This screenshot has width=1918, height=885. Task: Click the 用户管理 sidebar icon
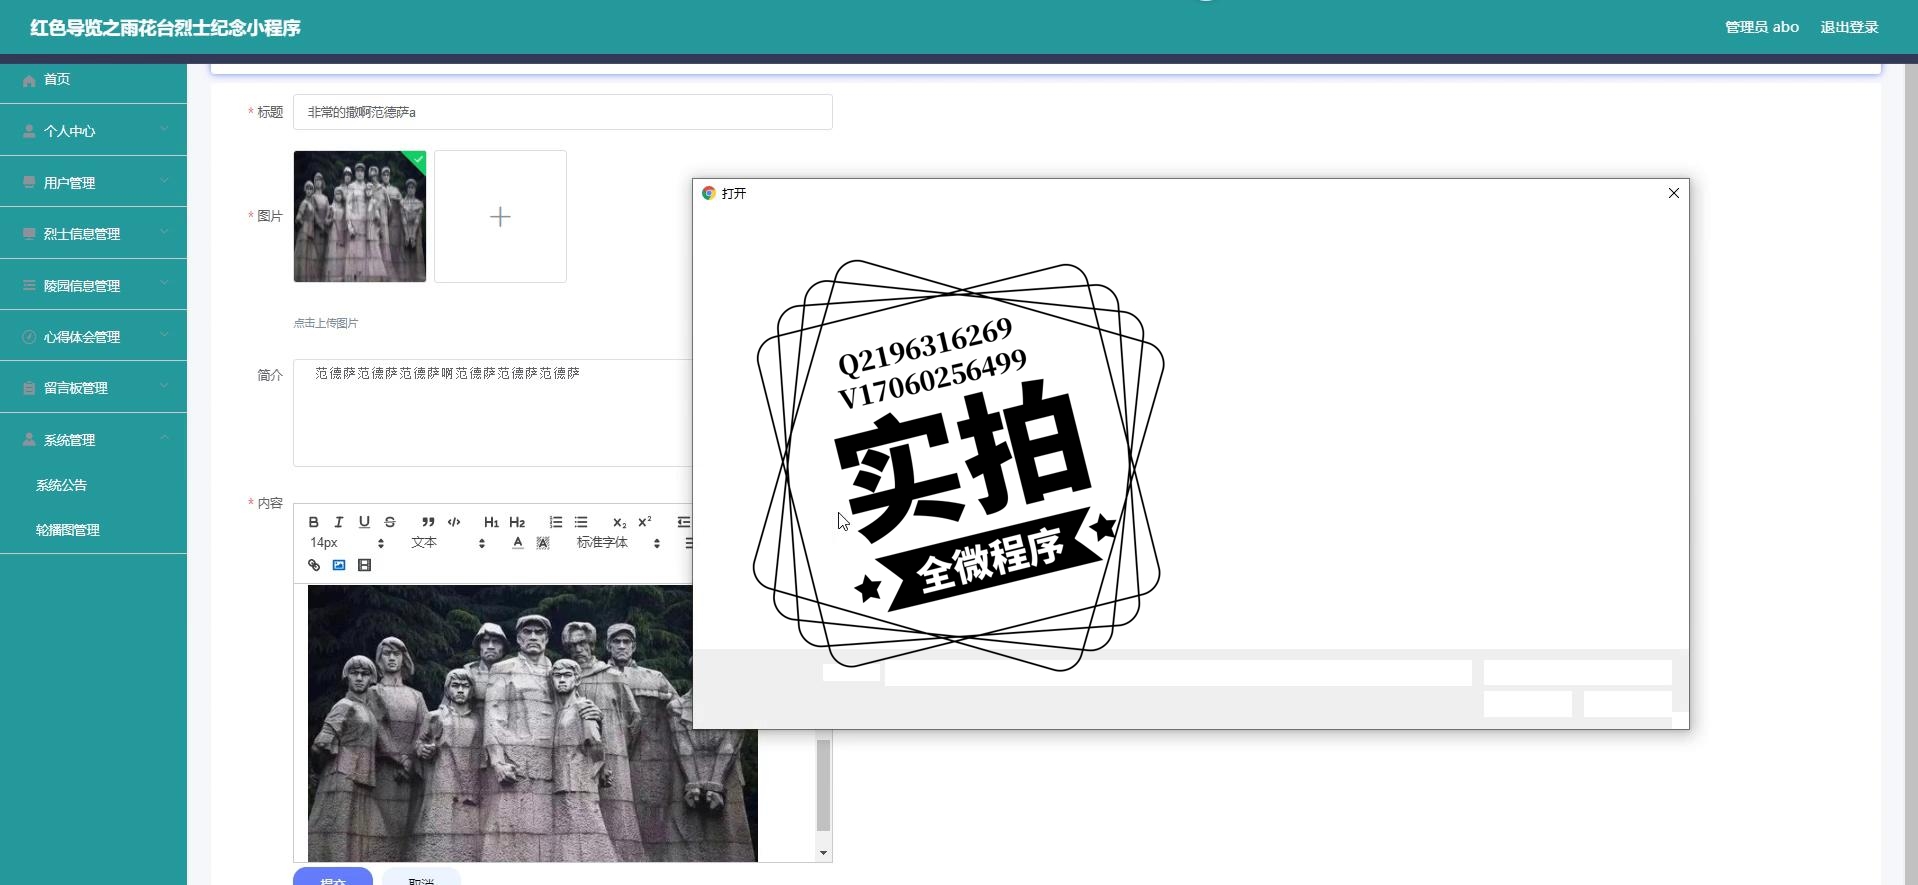(29, 183)
